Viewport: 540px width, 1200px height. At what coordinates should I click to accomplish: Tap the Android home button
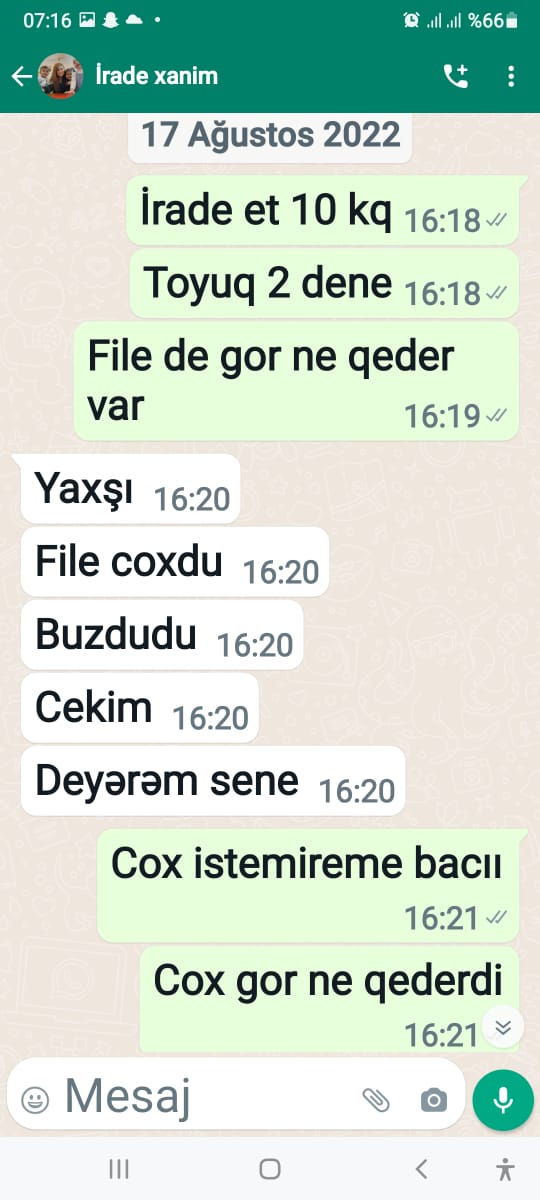coord(269,1168)
